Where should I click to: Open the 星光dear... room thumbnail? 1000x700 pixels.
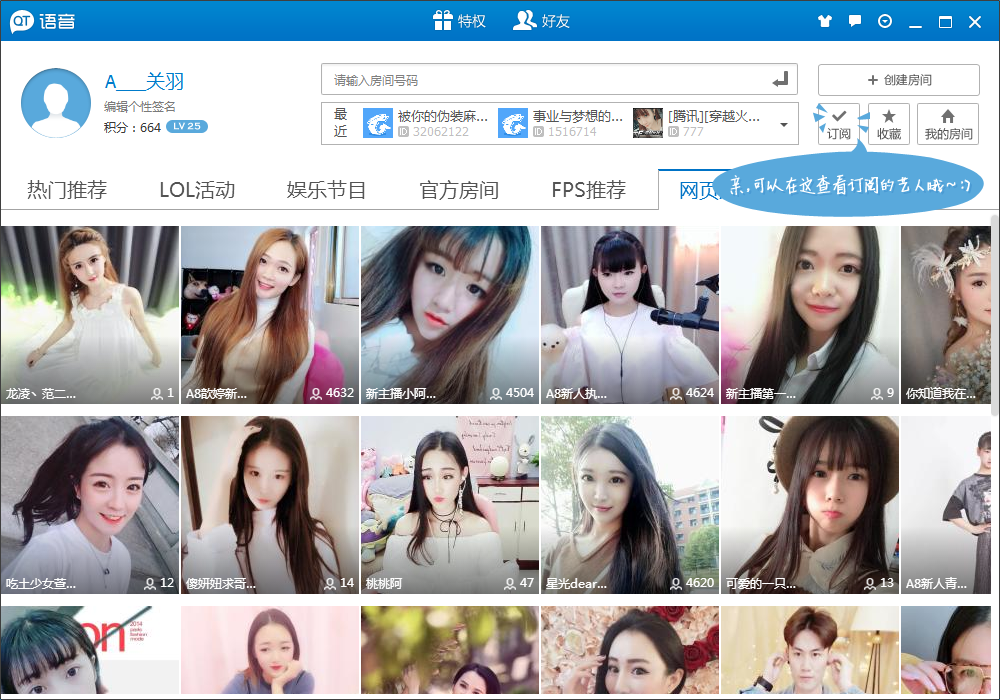pyautogui.click(x=630, y=505)
